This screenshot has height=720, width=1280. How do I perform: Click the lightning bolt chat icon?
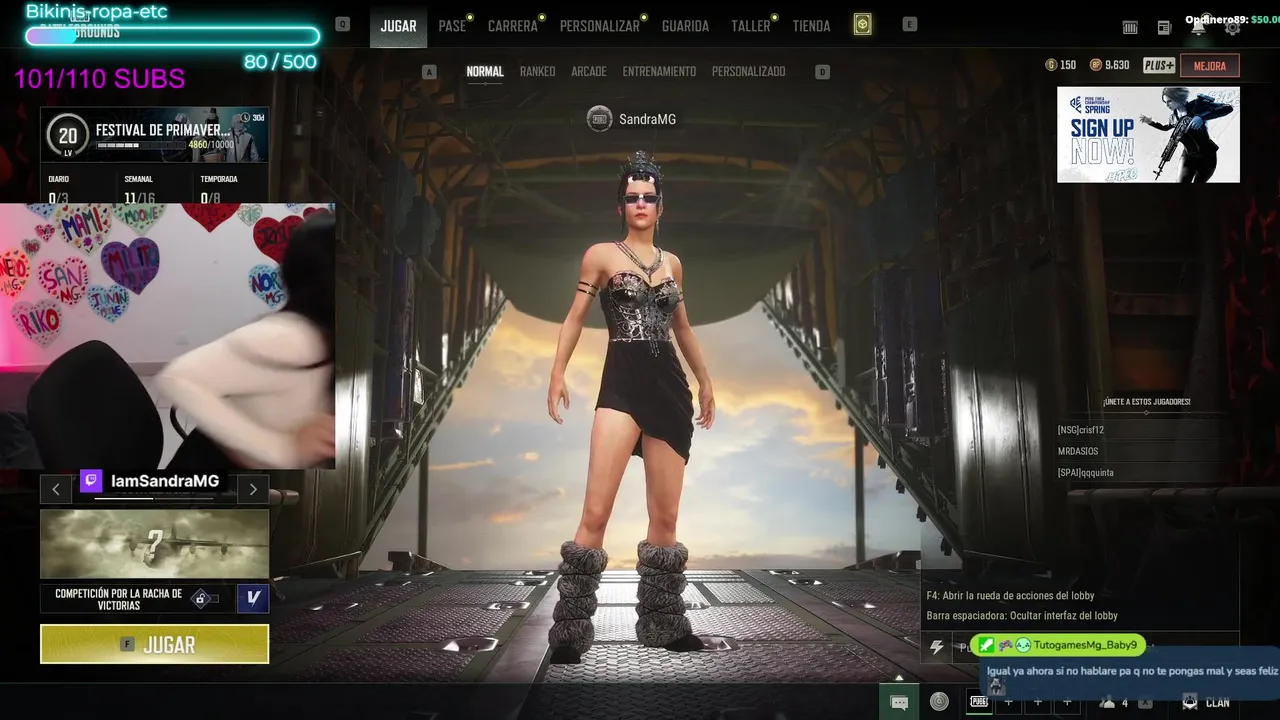click(937, 647)
